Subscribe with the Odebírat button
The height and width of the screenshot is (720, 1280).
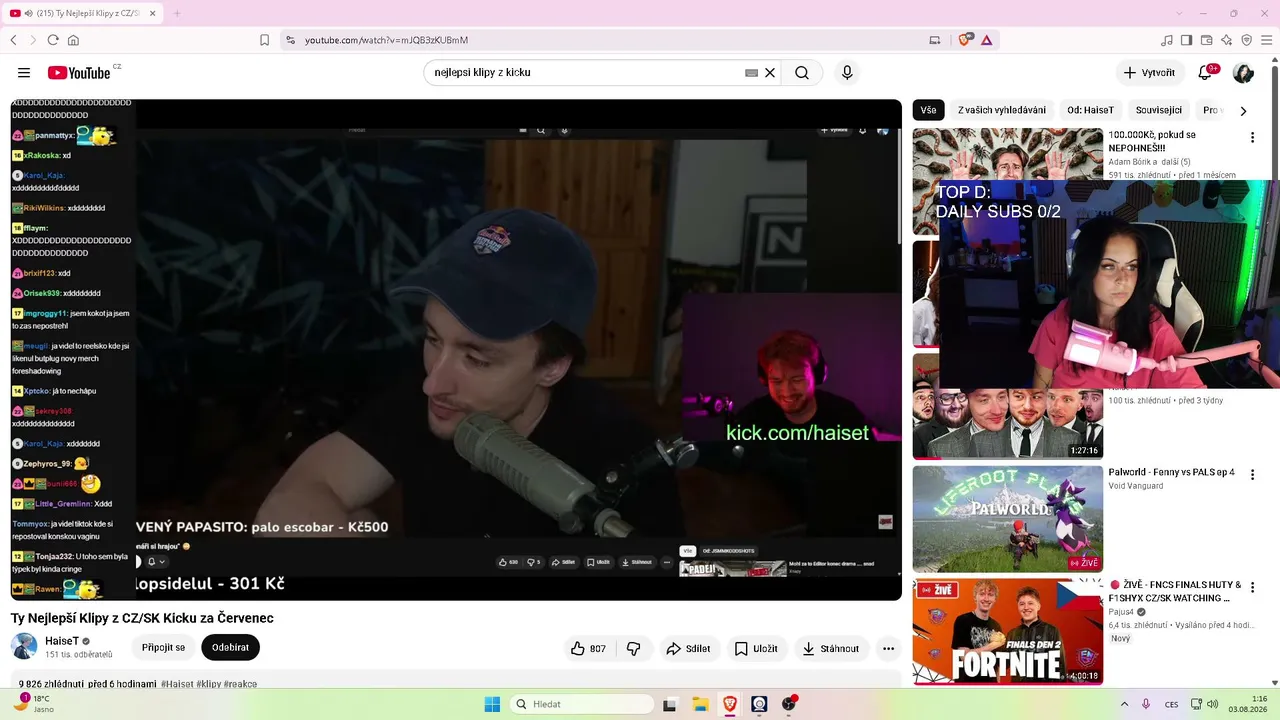(x=230, y=647)
